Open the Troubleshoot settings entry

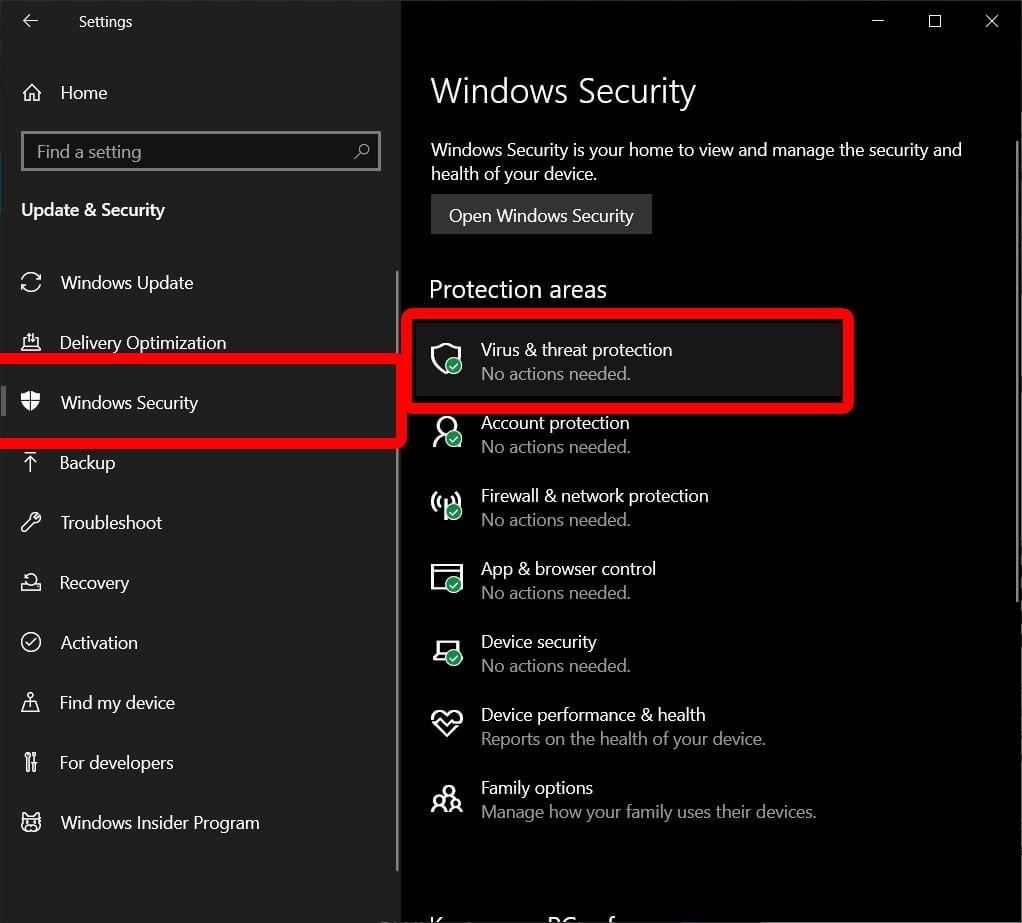tap(111, 523)
